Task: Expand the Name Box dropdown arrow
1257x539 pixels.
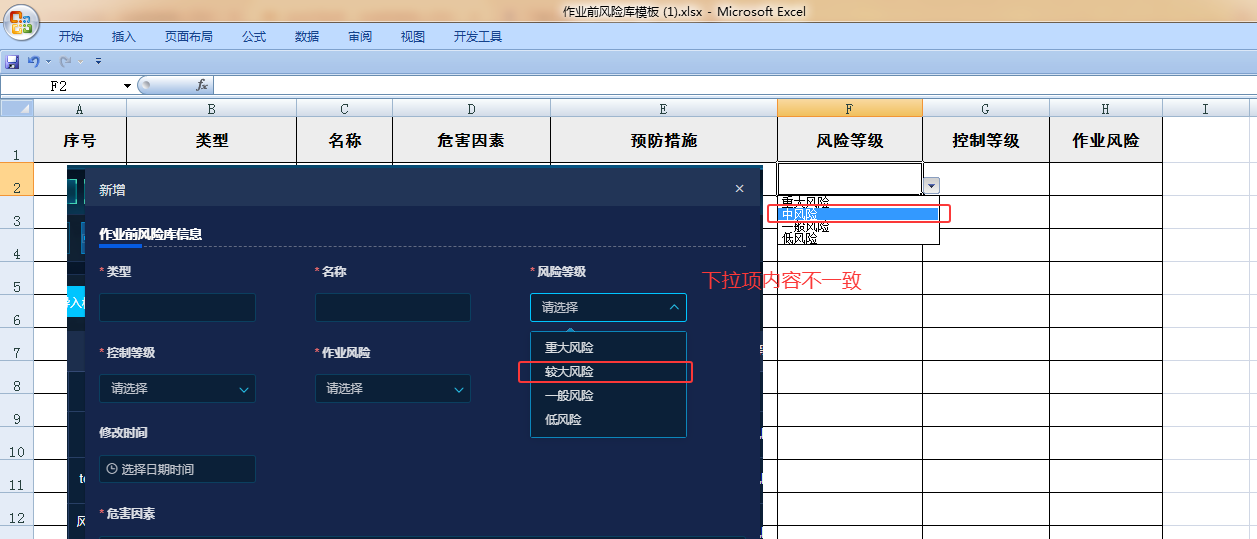Action: (x=127, y=86)
